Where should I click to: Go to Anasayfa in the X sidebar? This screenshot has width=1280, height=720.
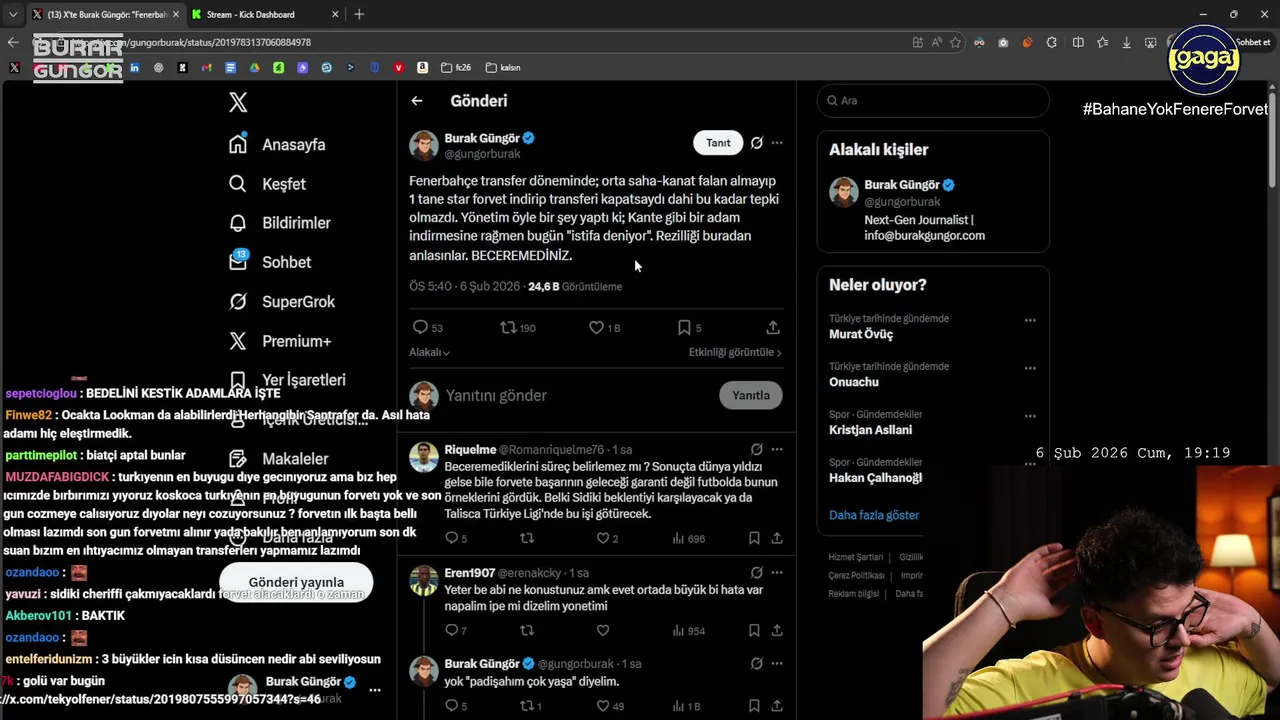click(277, 144)
